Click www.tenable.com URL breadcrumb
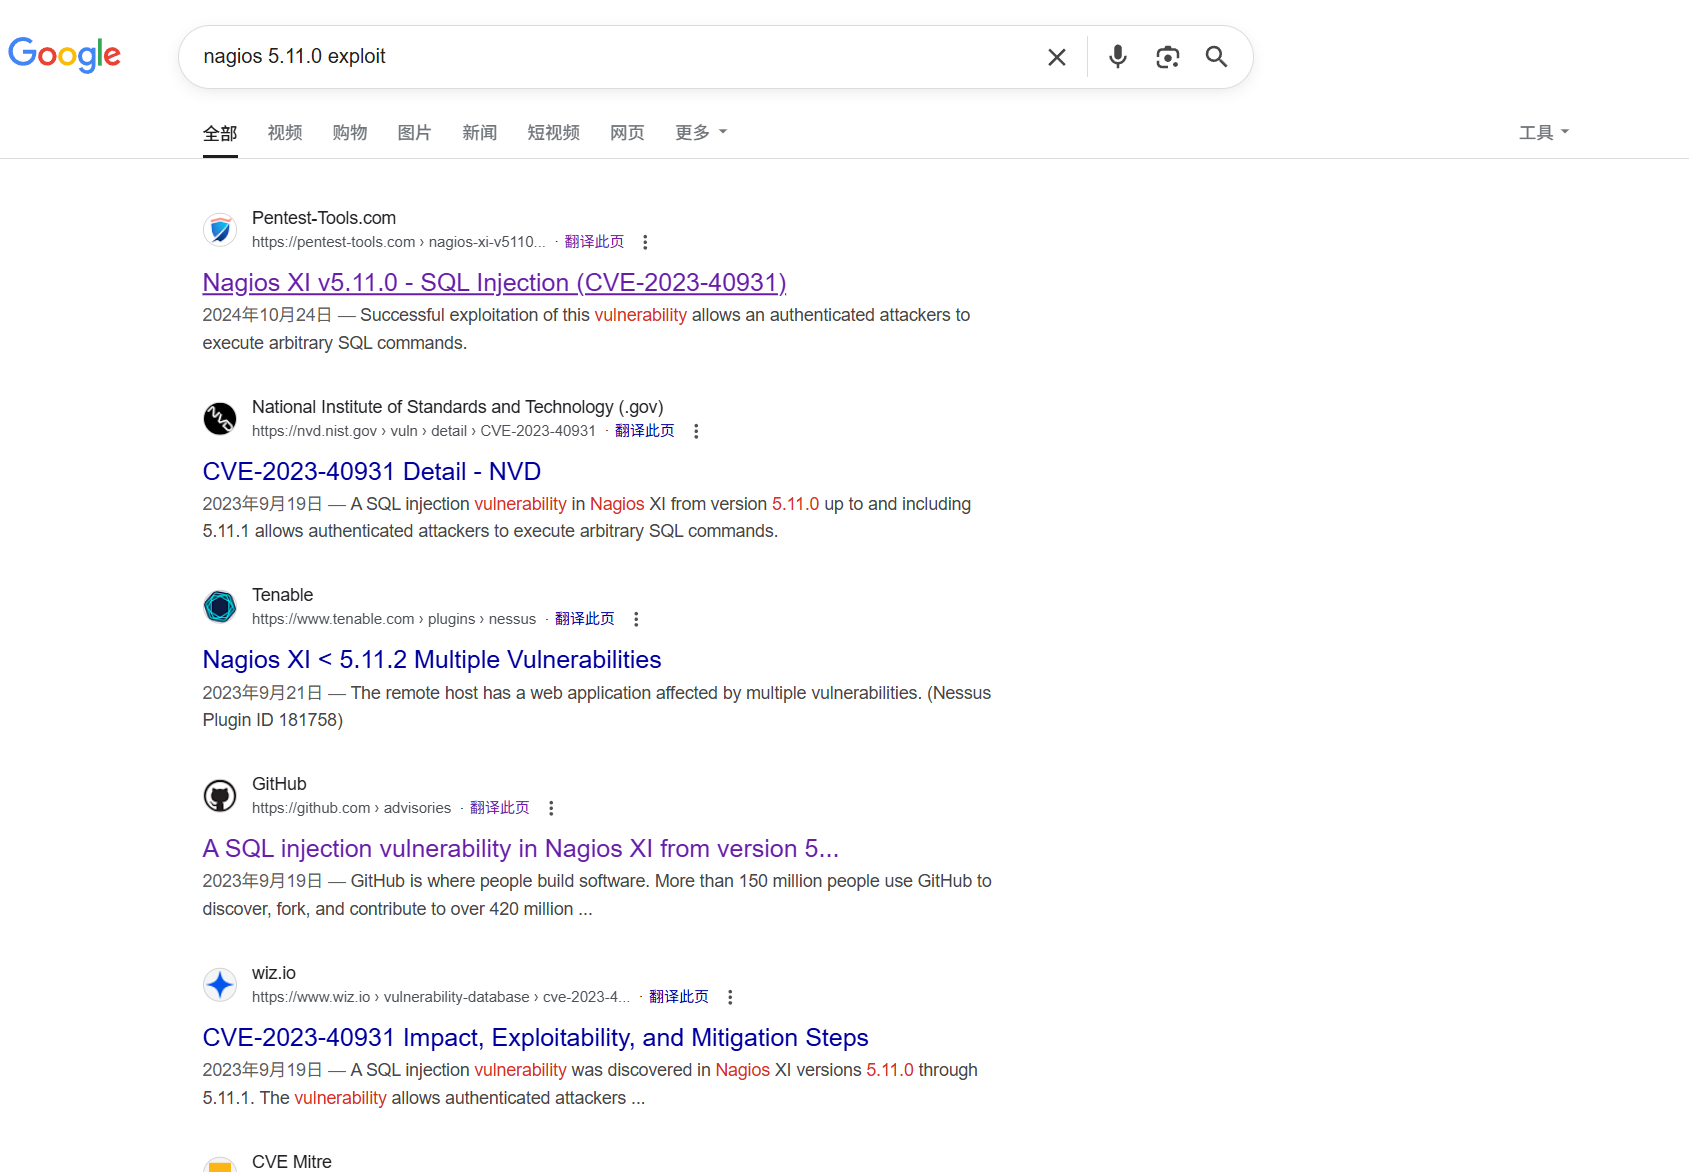The width and height of the screenshot is (1689, 1172). [x=394, y=619]
